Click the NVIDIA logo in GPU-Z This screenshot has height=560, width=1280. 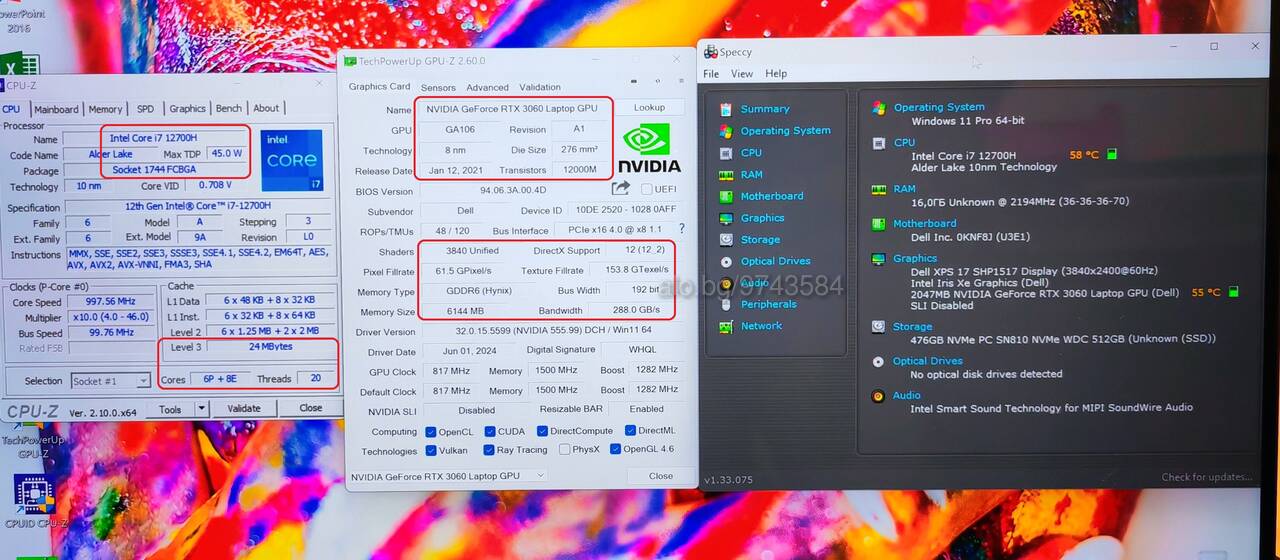coord(649,147)
